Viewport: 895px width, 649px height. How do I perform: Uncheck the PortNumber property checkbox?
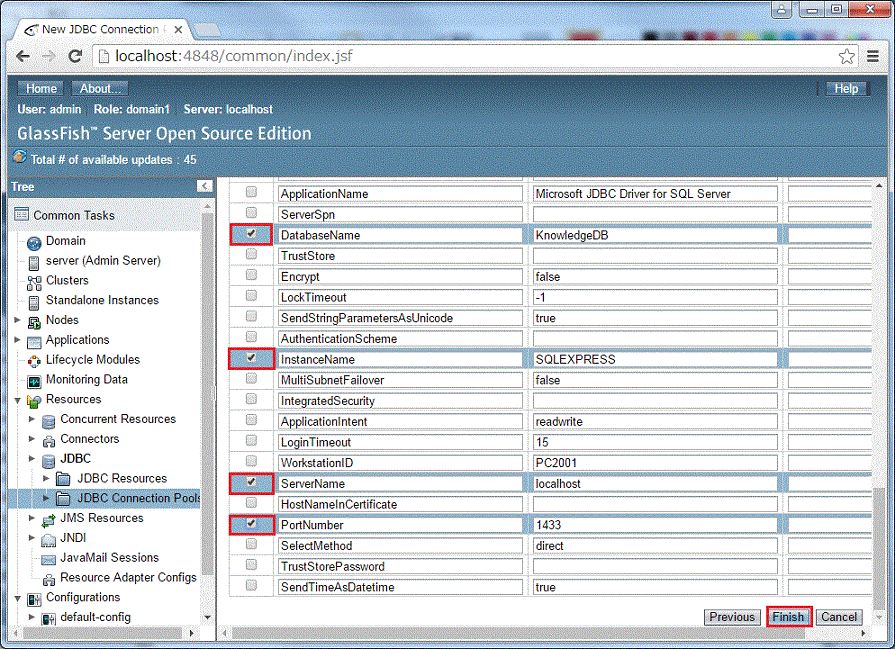[x=251, y=523]
